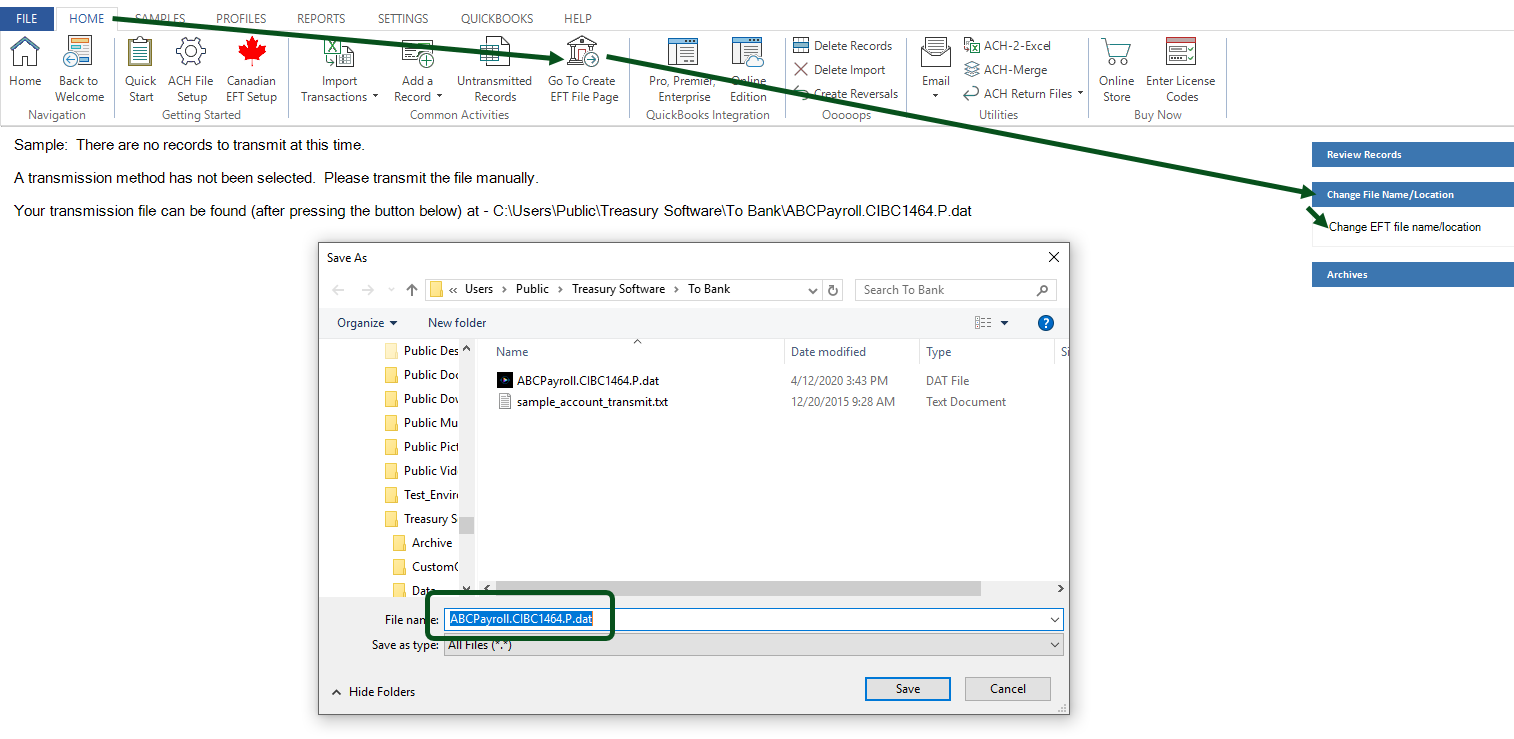
Task: Click the Change EFT file name/location link
Action: [1404, 227]
